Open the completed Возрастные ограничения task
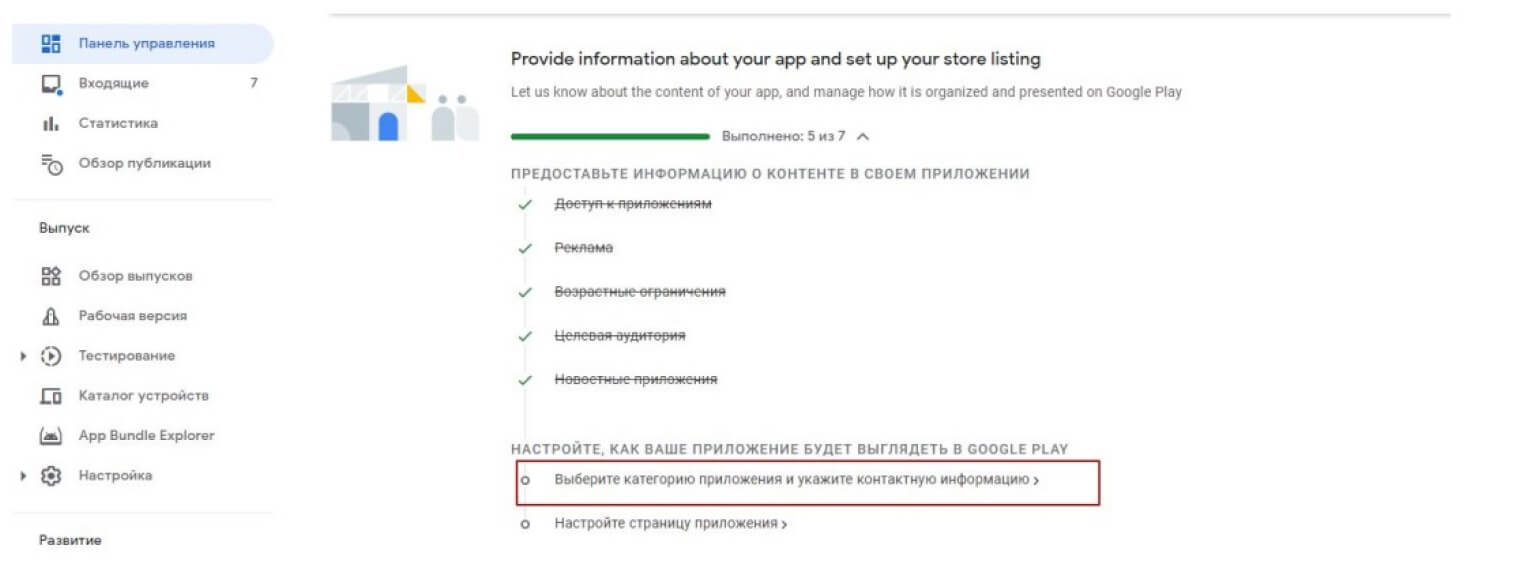The width and height of the screenshot is (1520, 564). tap(640, 292)
